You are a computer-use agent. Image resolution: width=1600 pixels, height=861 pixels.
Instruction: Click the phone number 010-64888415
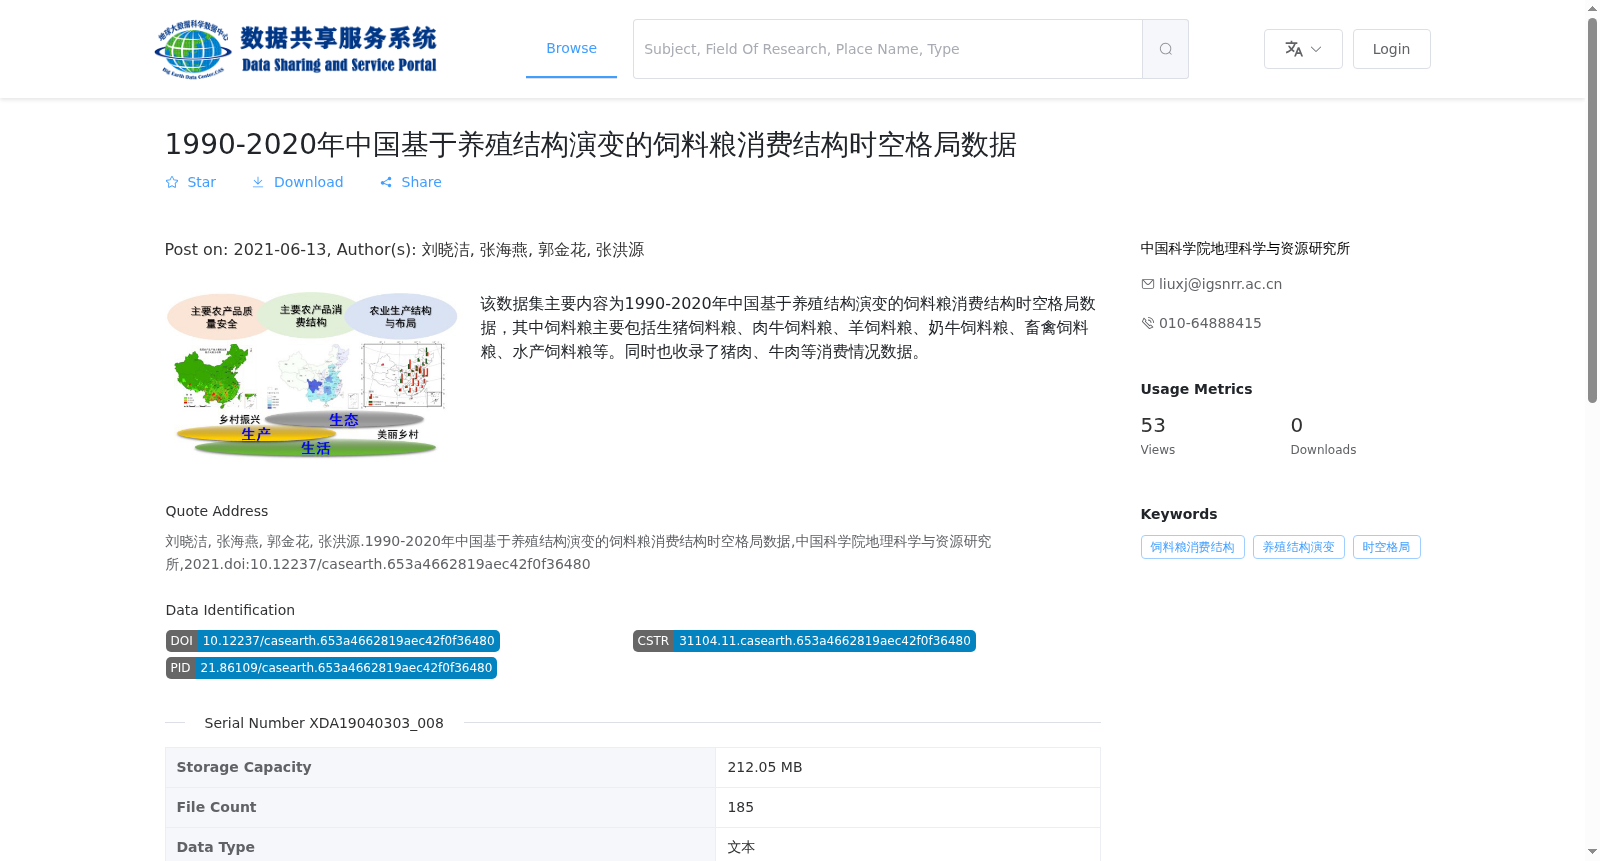click(1210, 323)
